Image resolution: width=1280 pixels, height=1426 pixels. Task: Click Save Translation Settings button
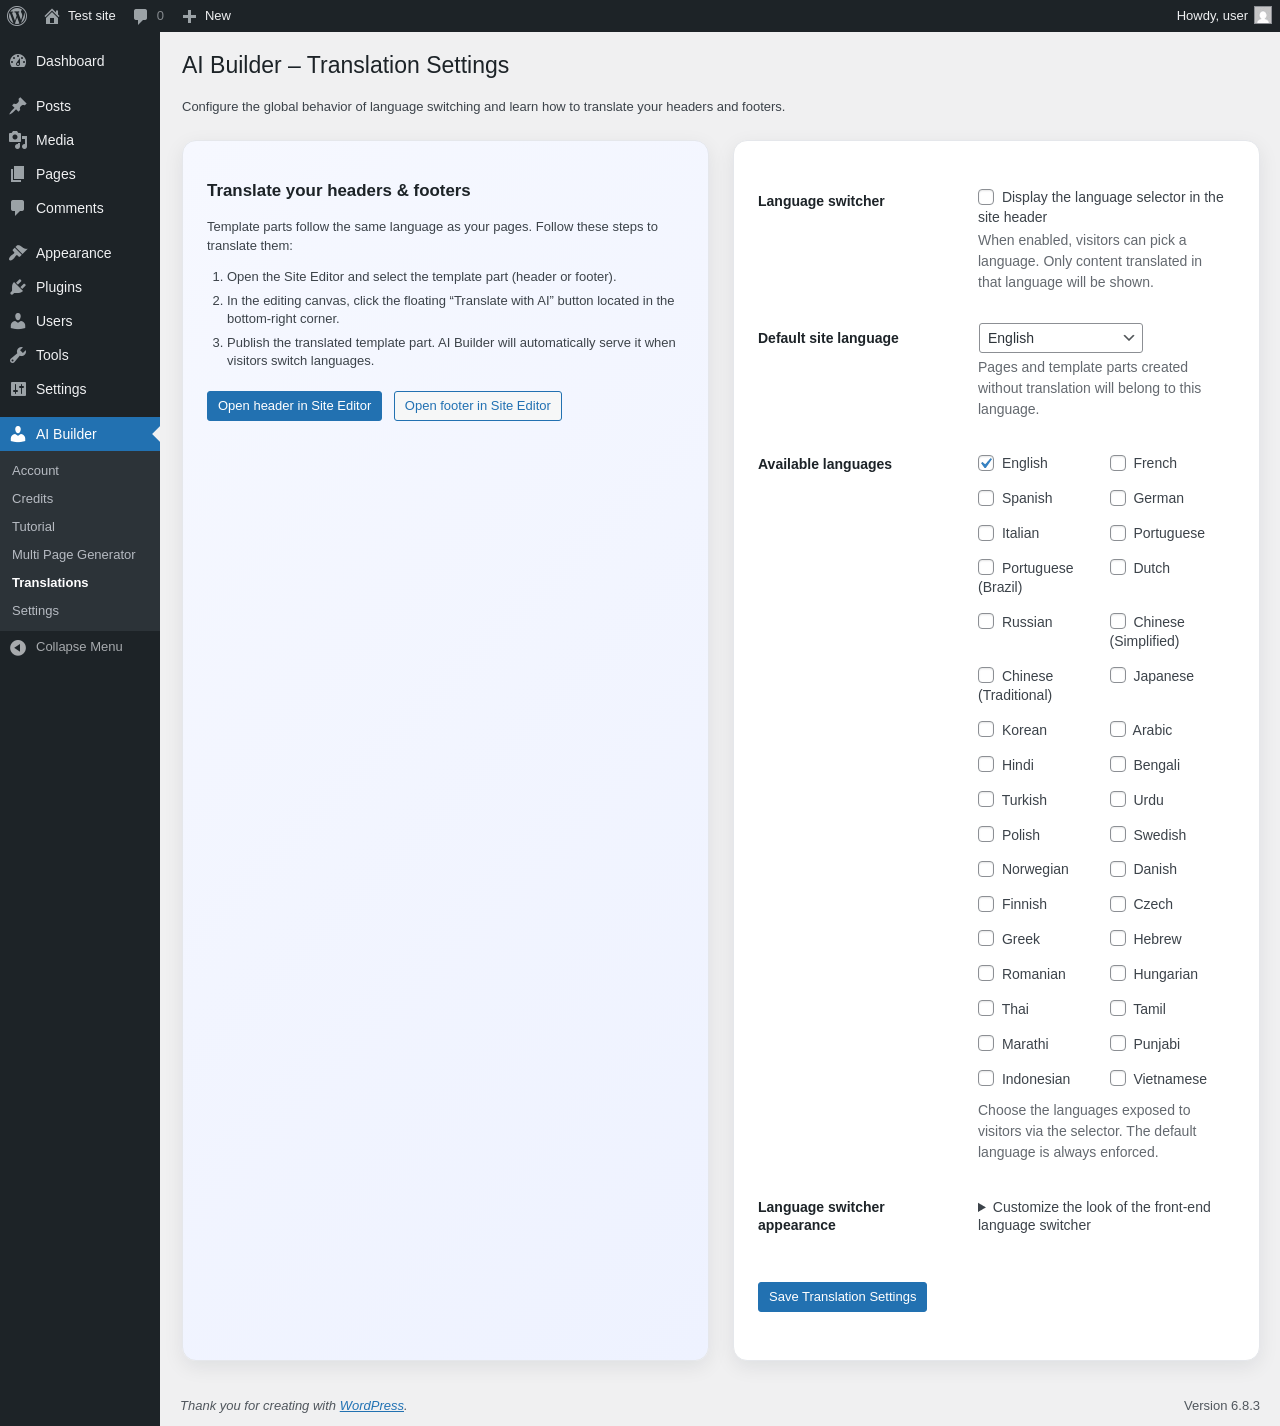pos(842,1297)
